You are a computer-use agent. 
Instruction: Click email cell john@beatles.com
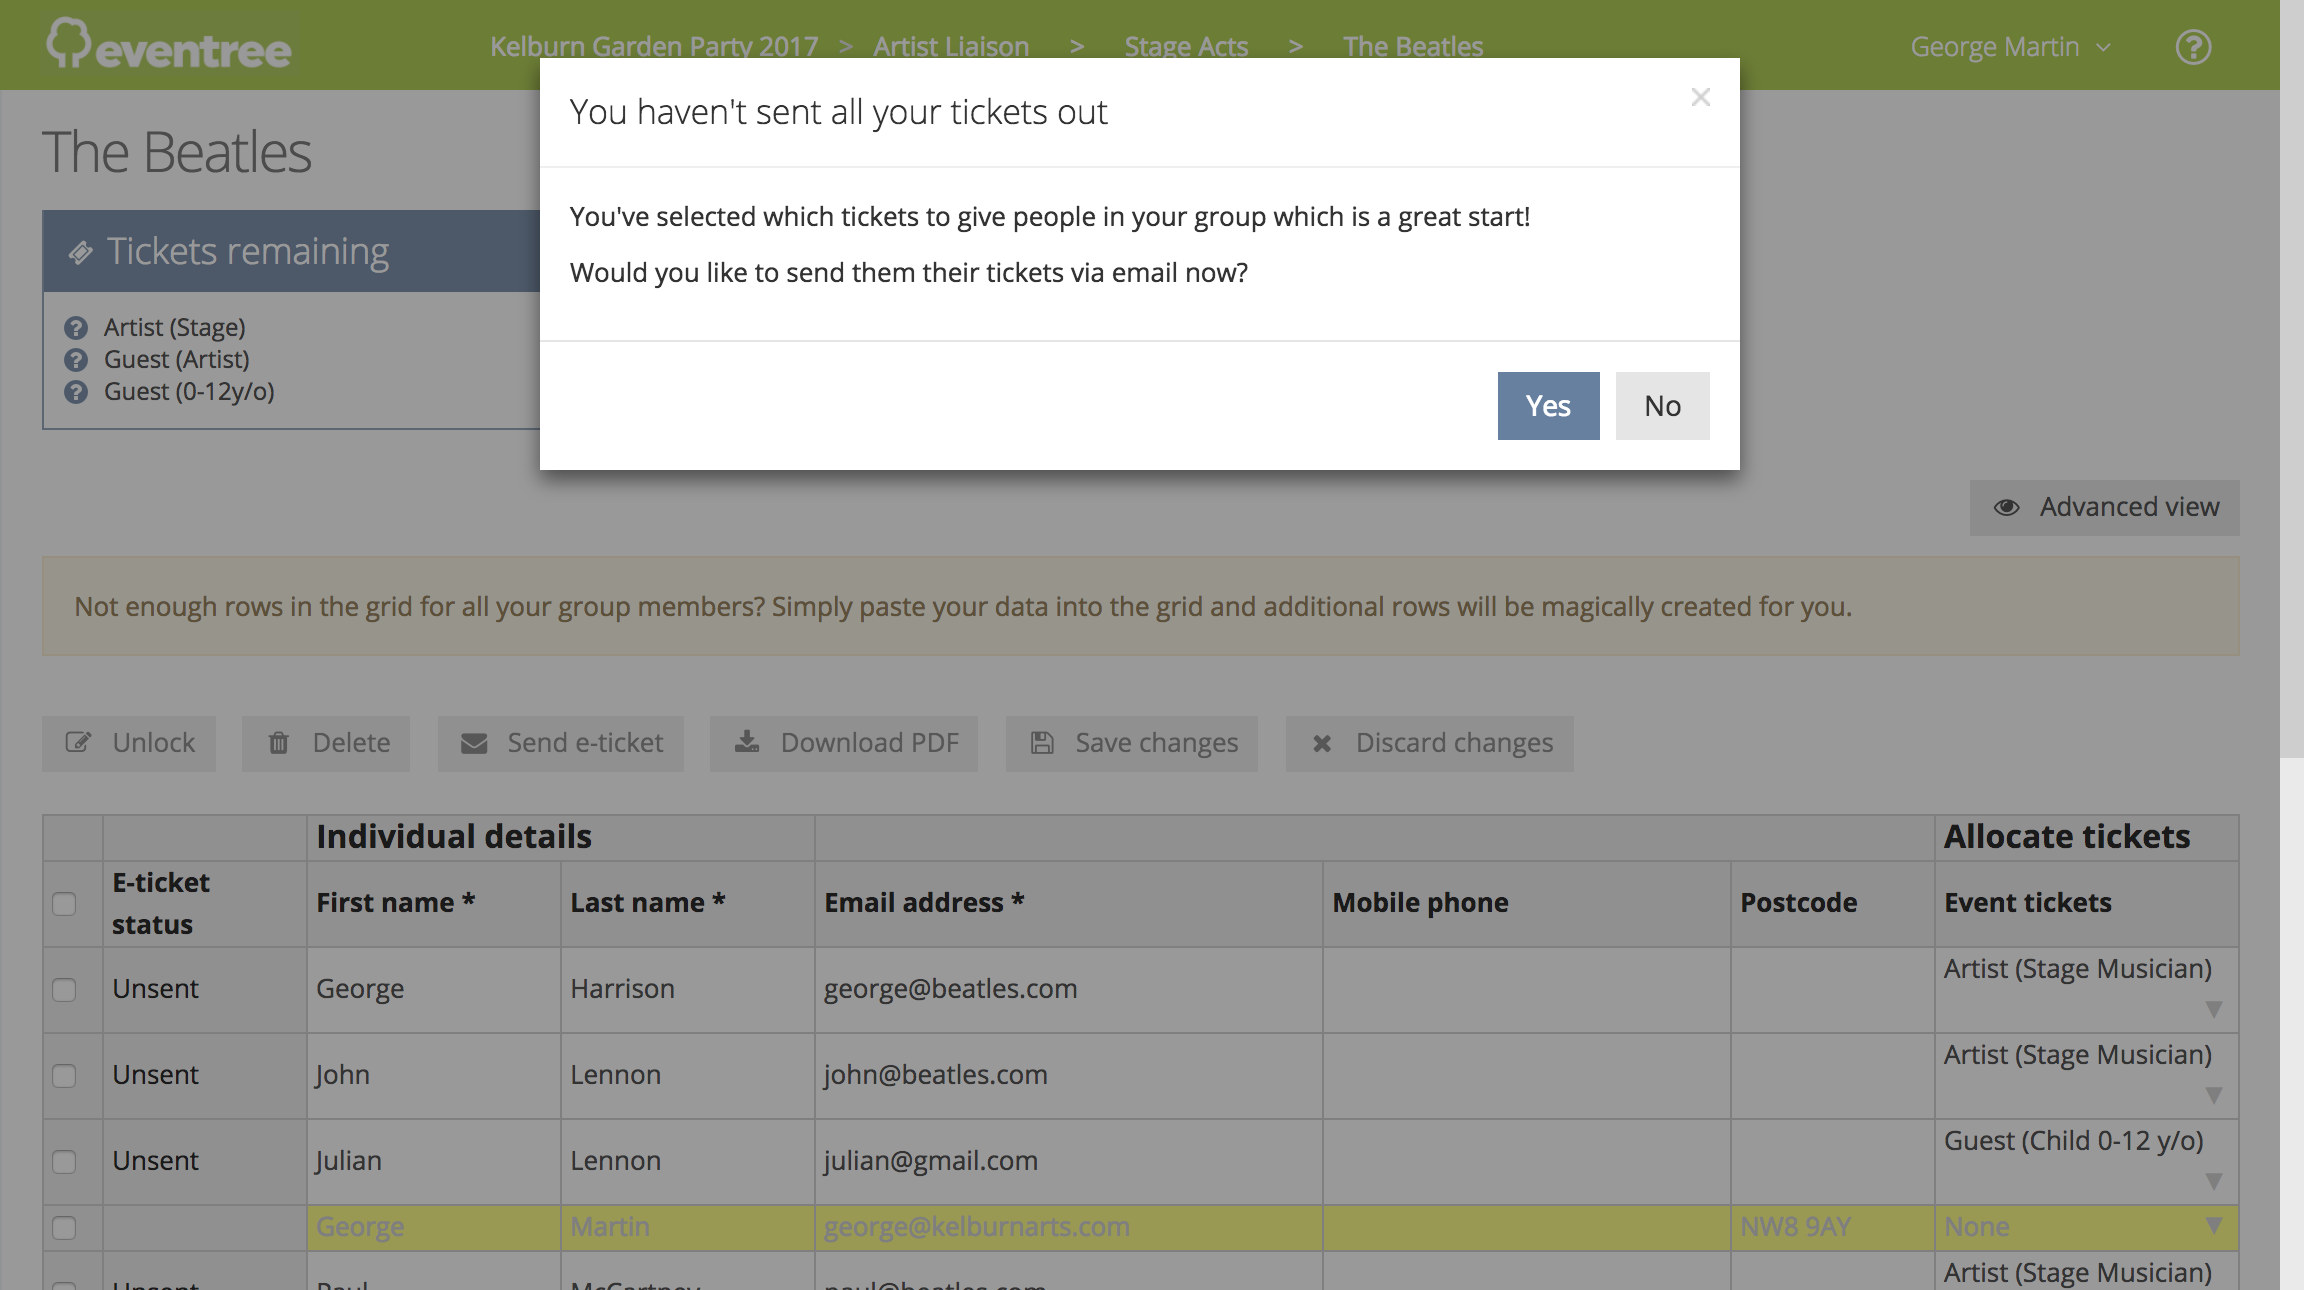click(1069, 1076)
